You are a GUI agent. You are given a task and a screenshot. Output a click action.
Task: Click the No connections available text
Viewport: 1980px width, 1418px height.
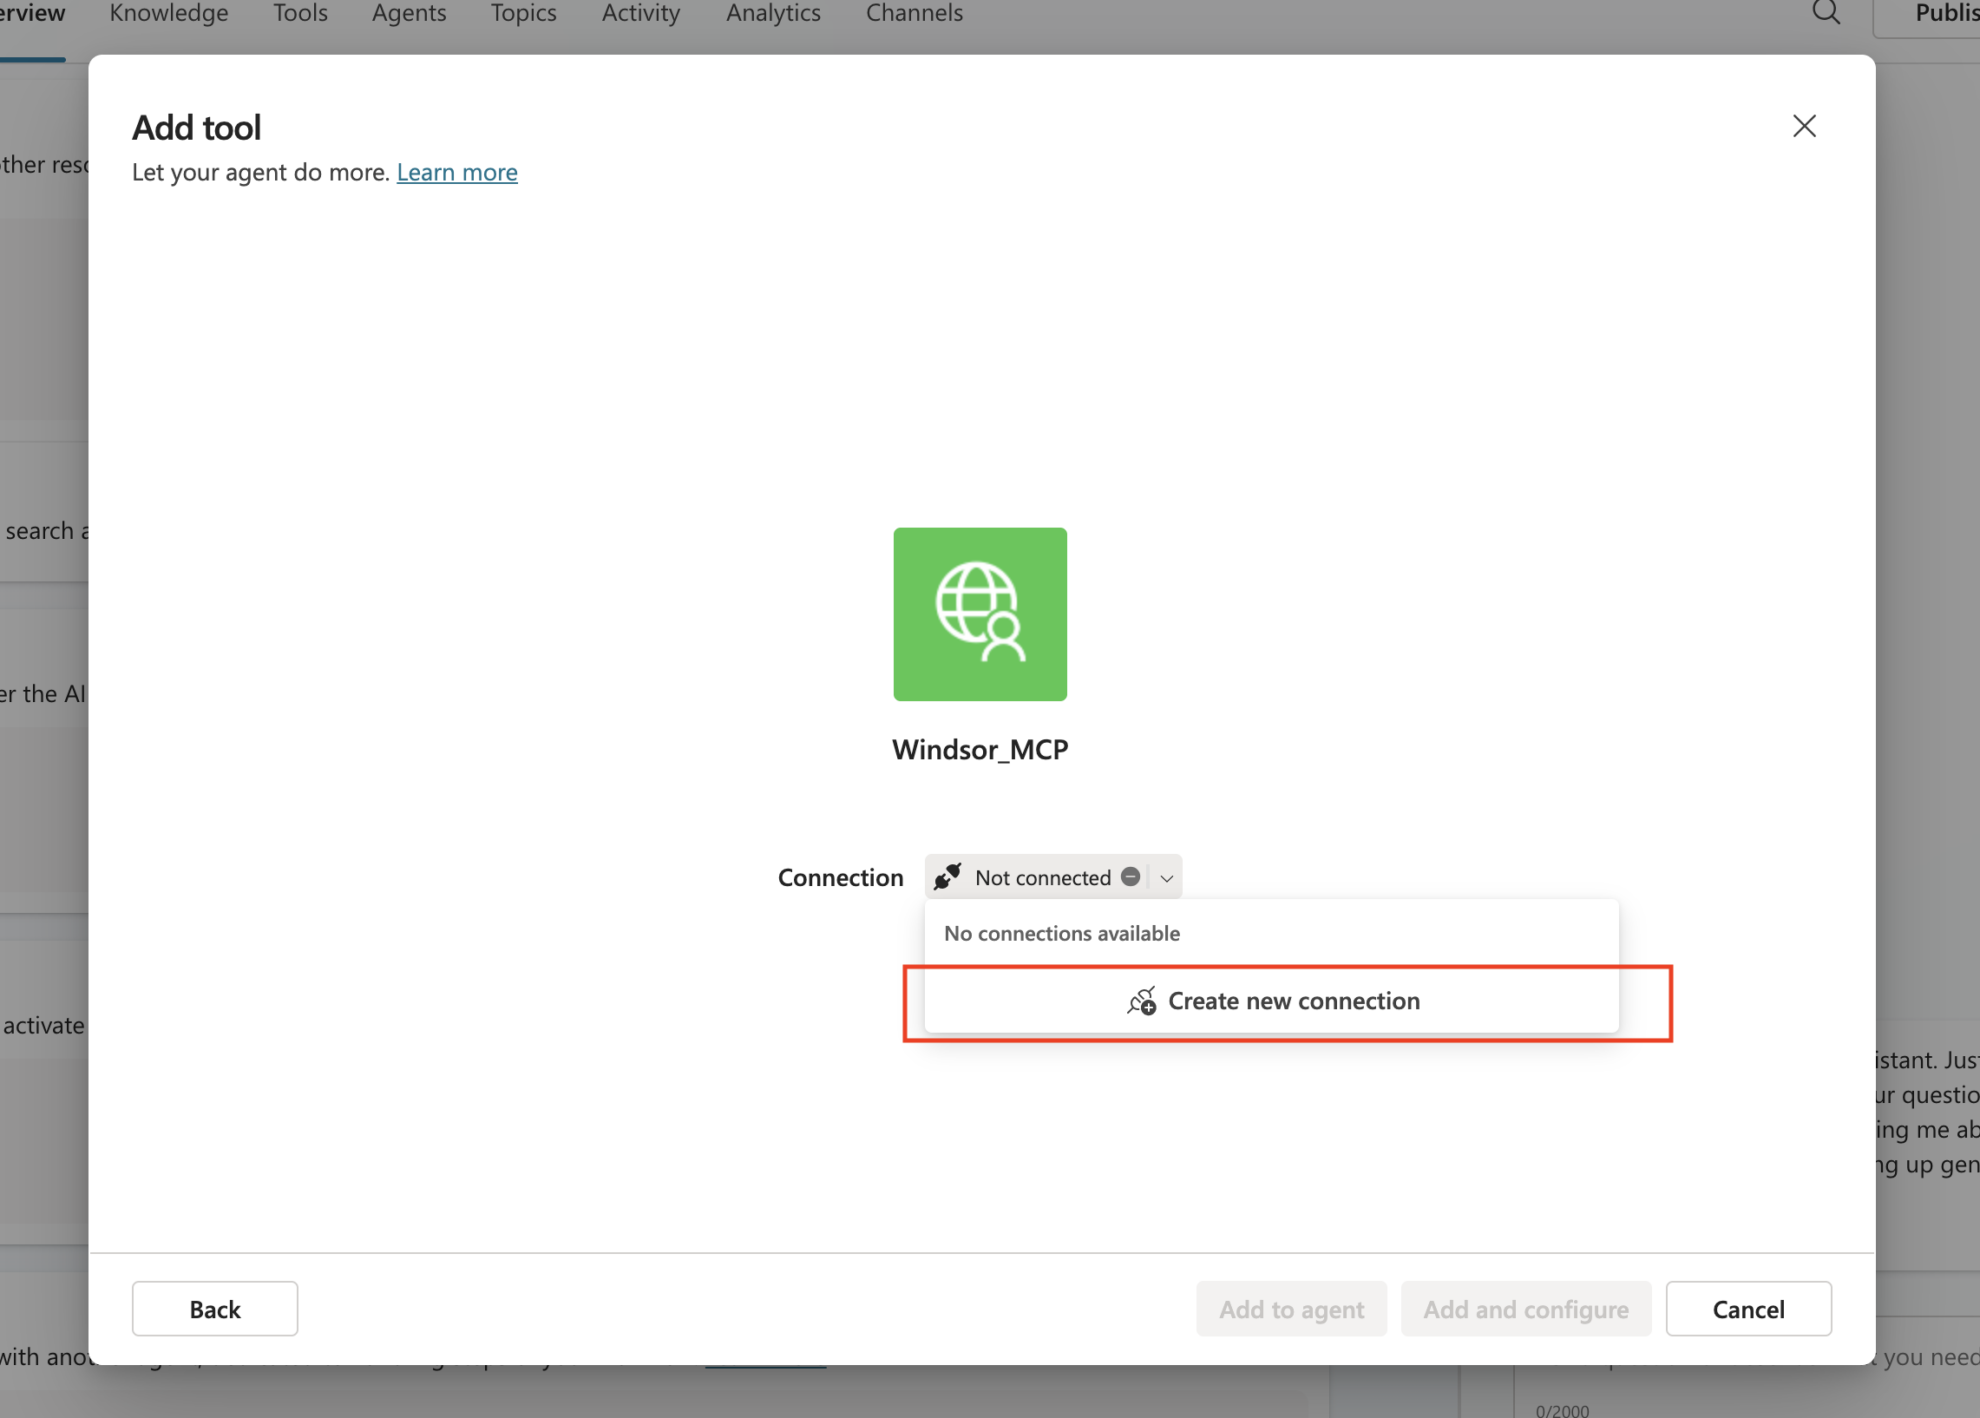click(x=1061, y=933)
